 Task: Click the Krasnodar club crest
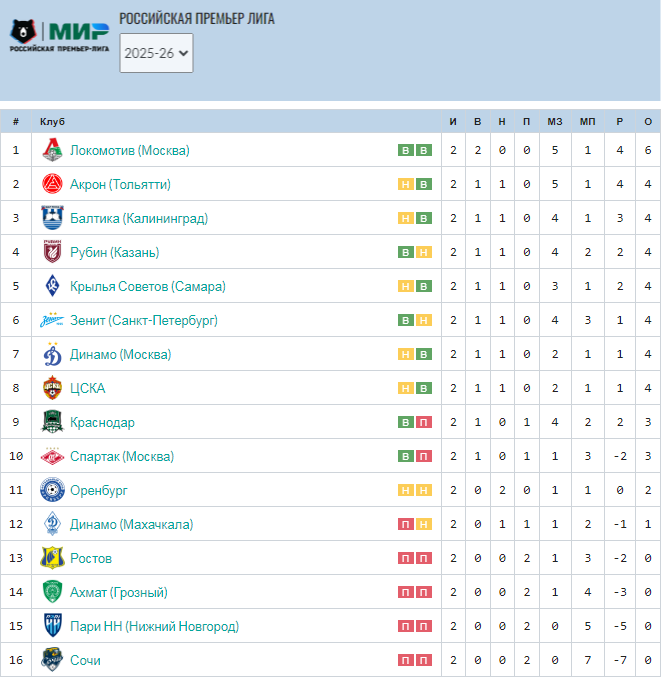(x=52, y=422)
